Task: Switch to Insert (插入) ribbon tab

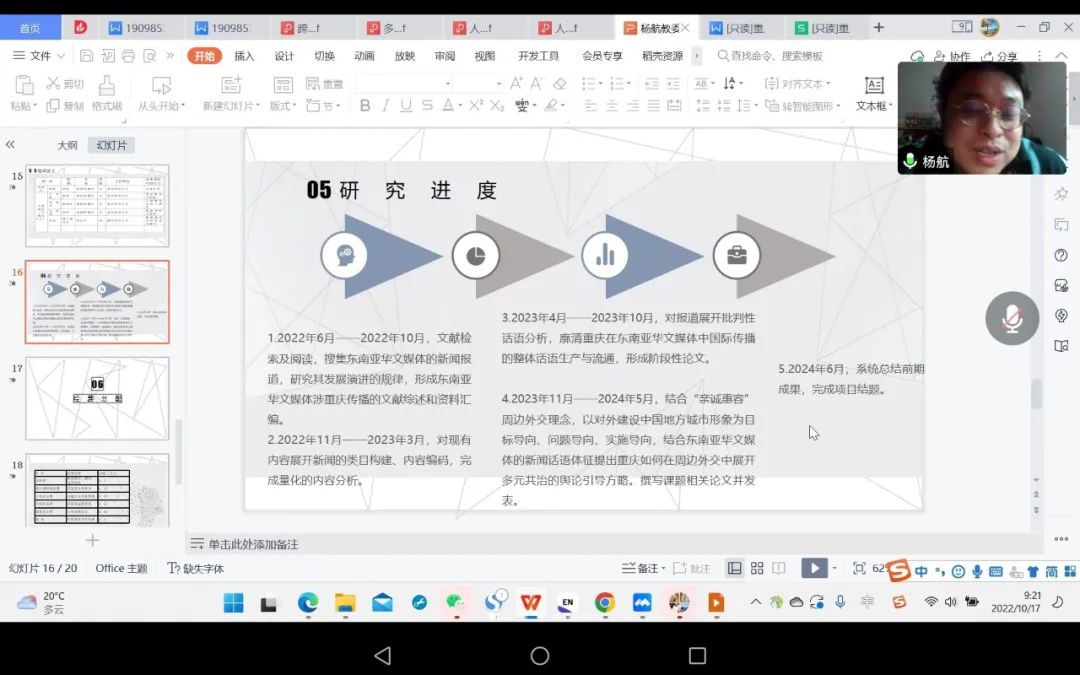Action: pyautogui.click(x=244, y=56)
